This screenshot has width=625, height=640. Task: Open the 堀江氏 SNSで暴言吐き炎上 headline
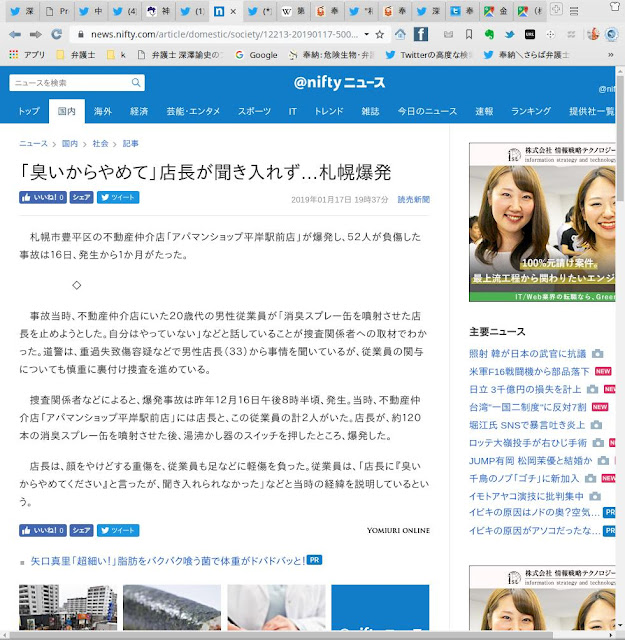point(527,425)
